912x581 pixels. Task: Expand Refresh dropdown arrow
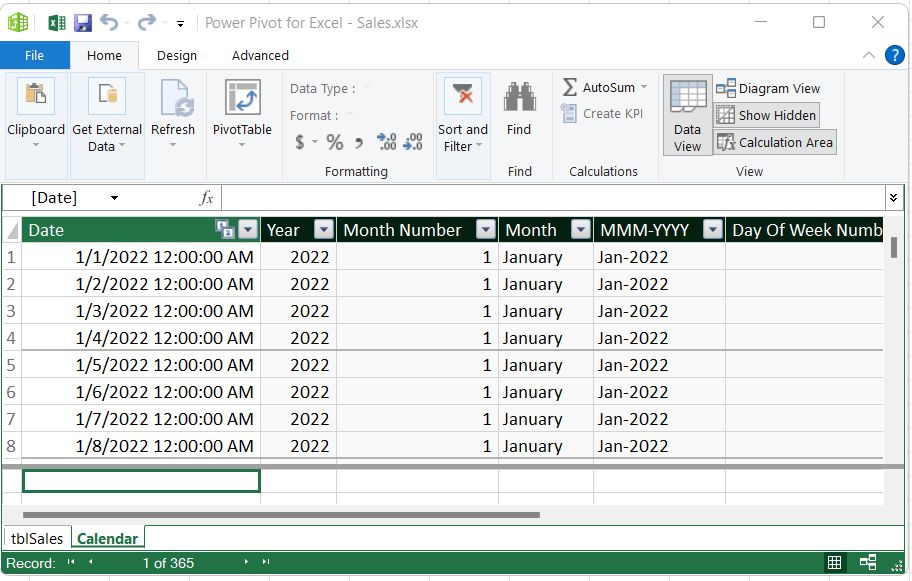tap(173, 145)
